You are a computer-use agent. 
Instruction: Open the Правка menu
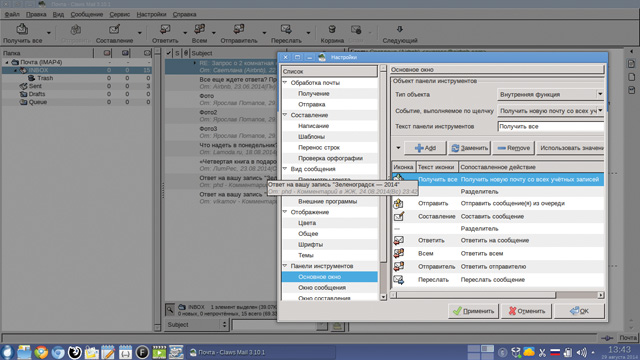36,14
